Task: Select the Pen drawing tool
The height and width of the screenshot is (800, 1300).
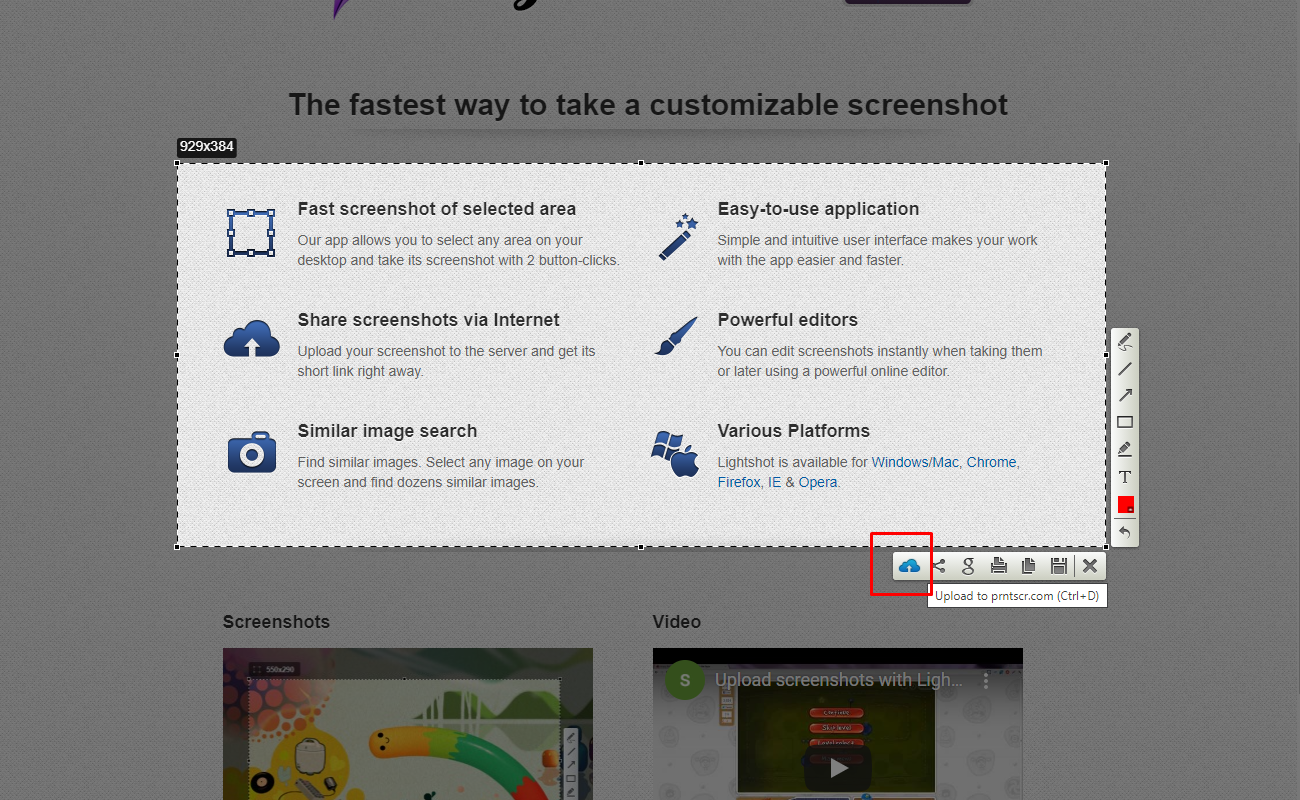Action: click(1125, 342)
